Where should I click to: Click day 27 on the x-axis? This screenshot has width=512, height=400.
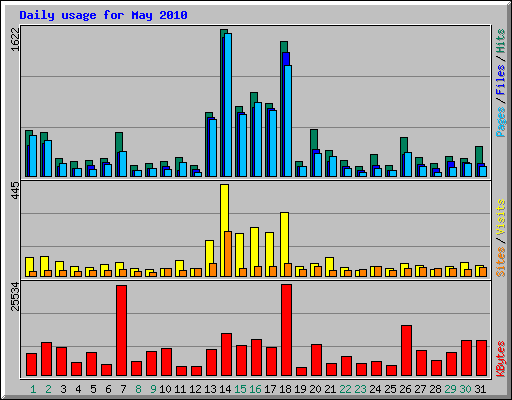420,389
